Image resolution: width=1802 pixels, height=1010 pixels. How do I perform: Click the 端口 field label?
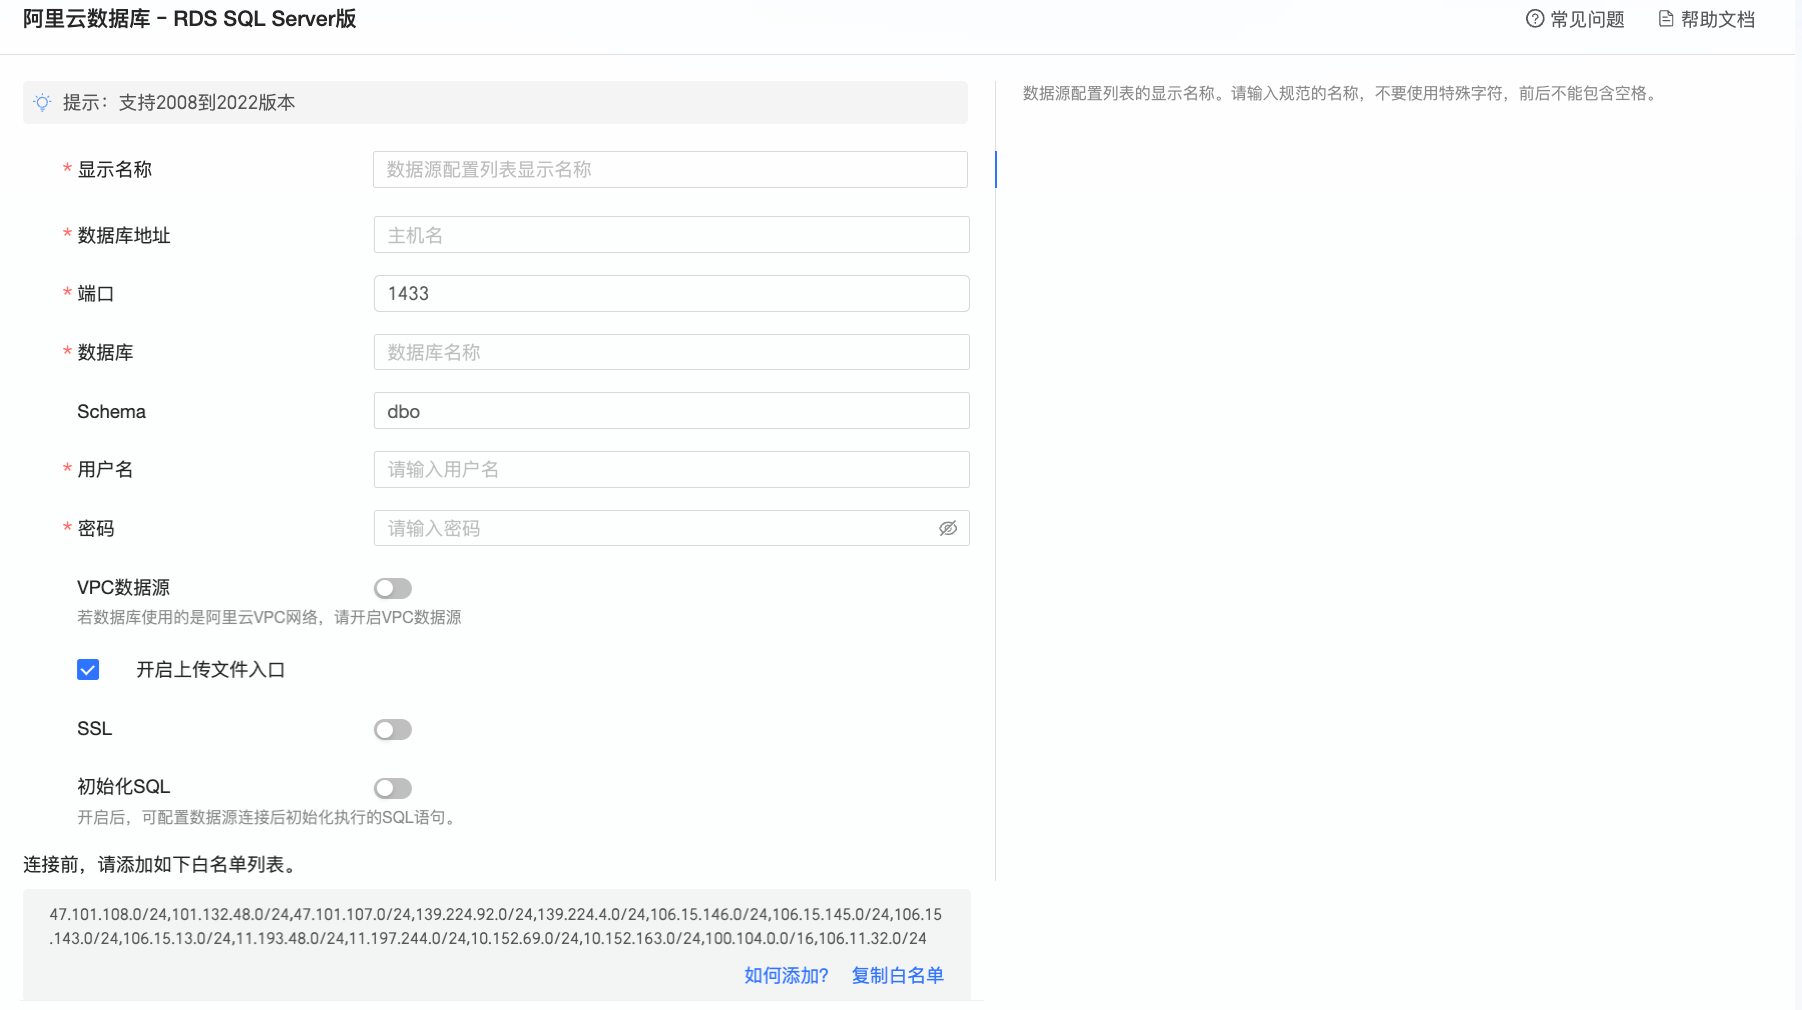tap(96, 293)
